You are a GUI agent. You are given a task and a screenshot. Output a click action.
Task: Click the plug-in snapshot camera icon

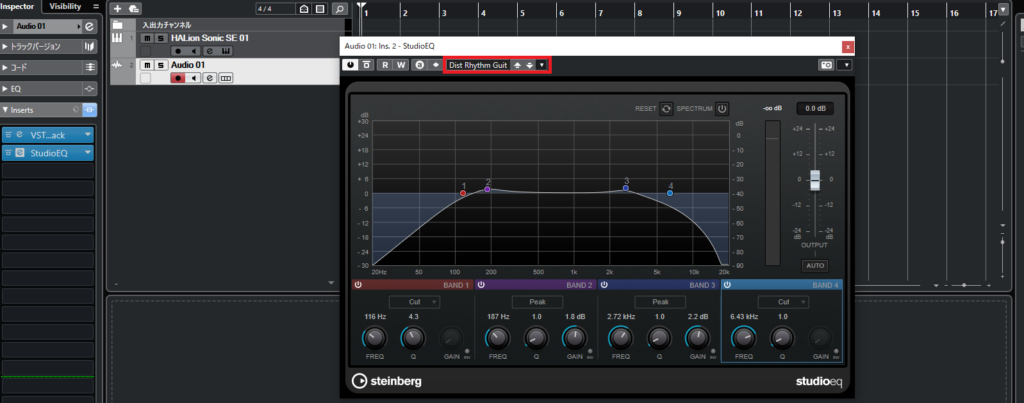click(827, 65)
